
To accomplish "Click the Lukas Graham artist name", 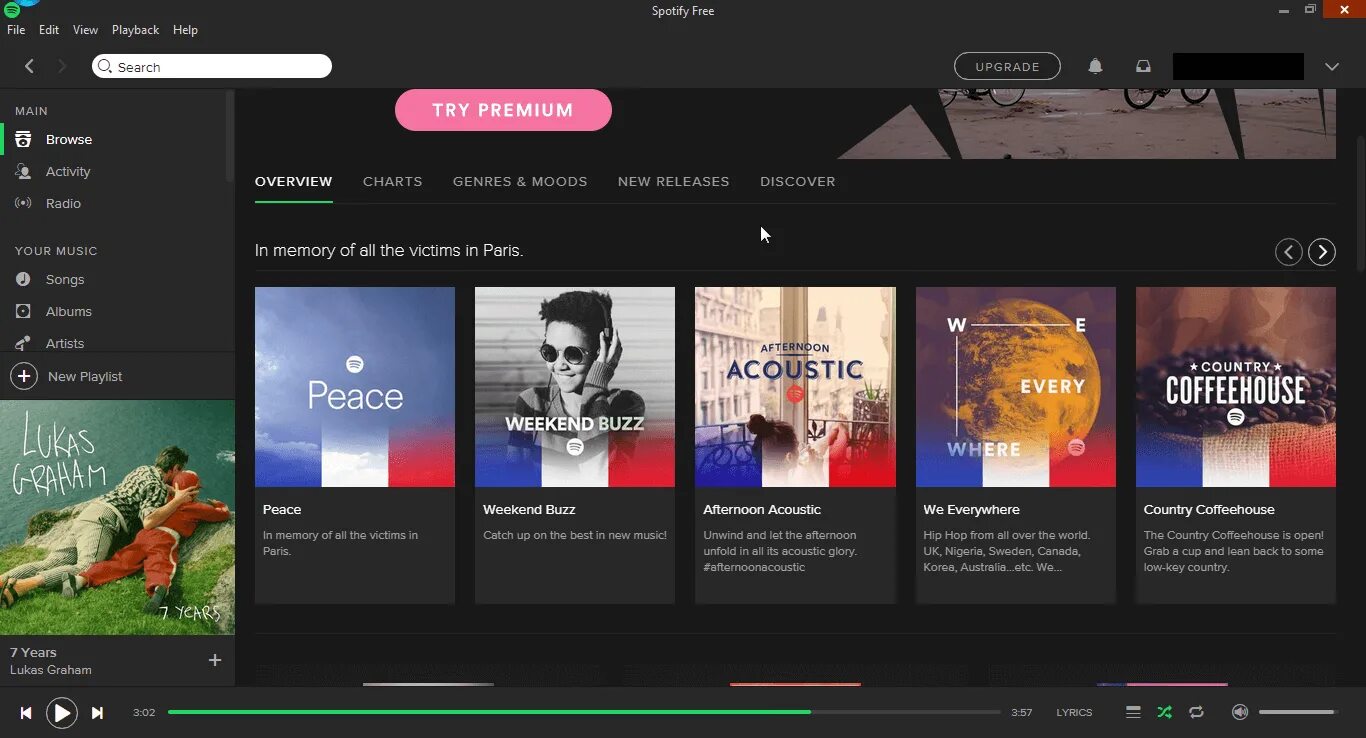I will [51, 670].
